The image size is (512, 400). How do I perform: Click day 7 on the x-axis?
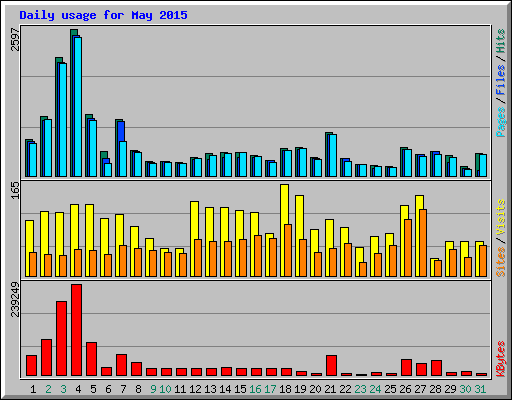coord(123,389)
